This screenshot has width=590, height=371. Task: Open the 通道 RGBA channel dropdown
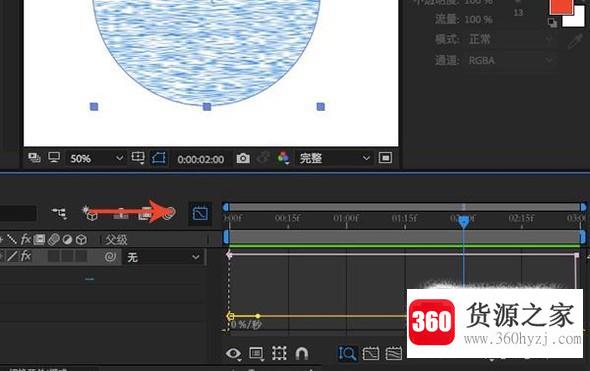click(x=511, y=60)
